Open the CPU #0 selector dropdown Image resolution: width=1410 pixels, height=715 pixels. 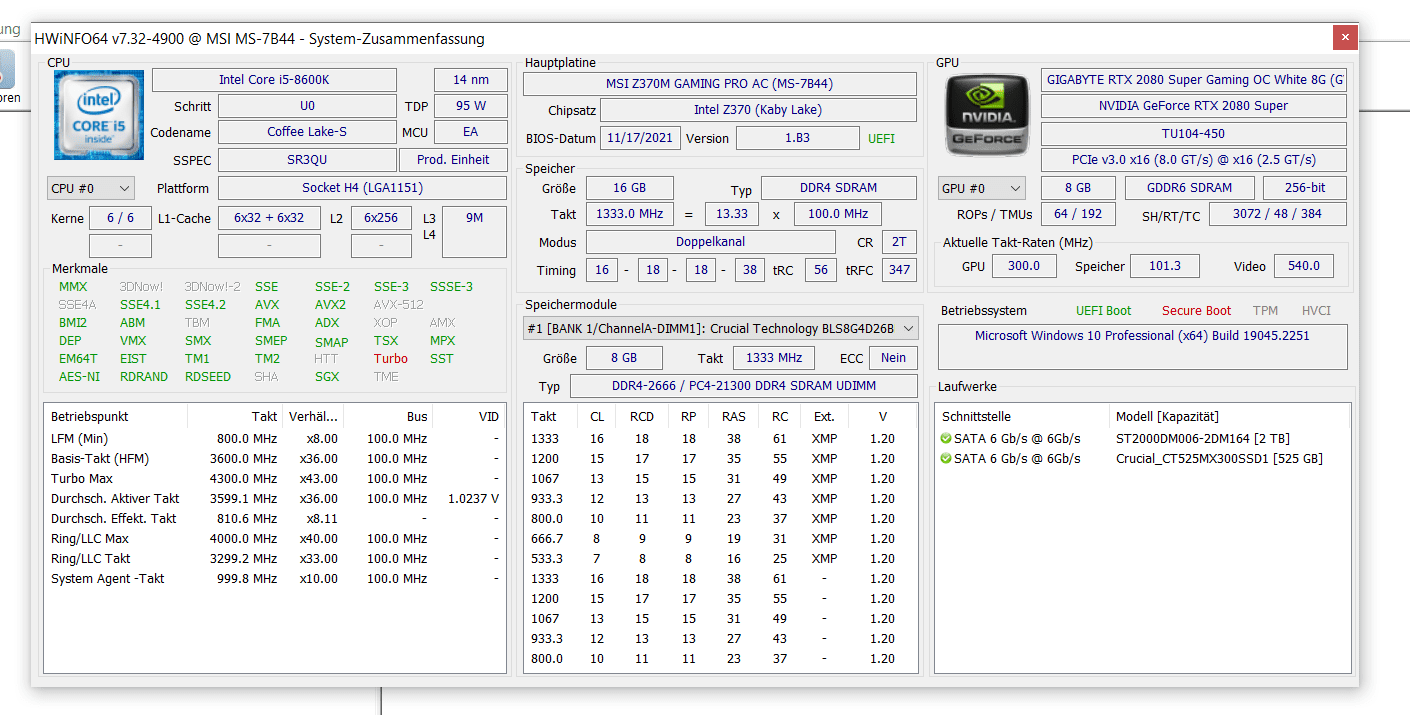click(91, 188)
